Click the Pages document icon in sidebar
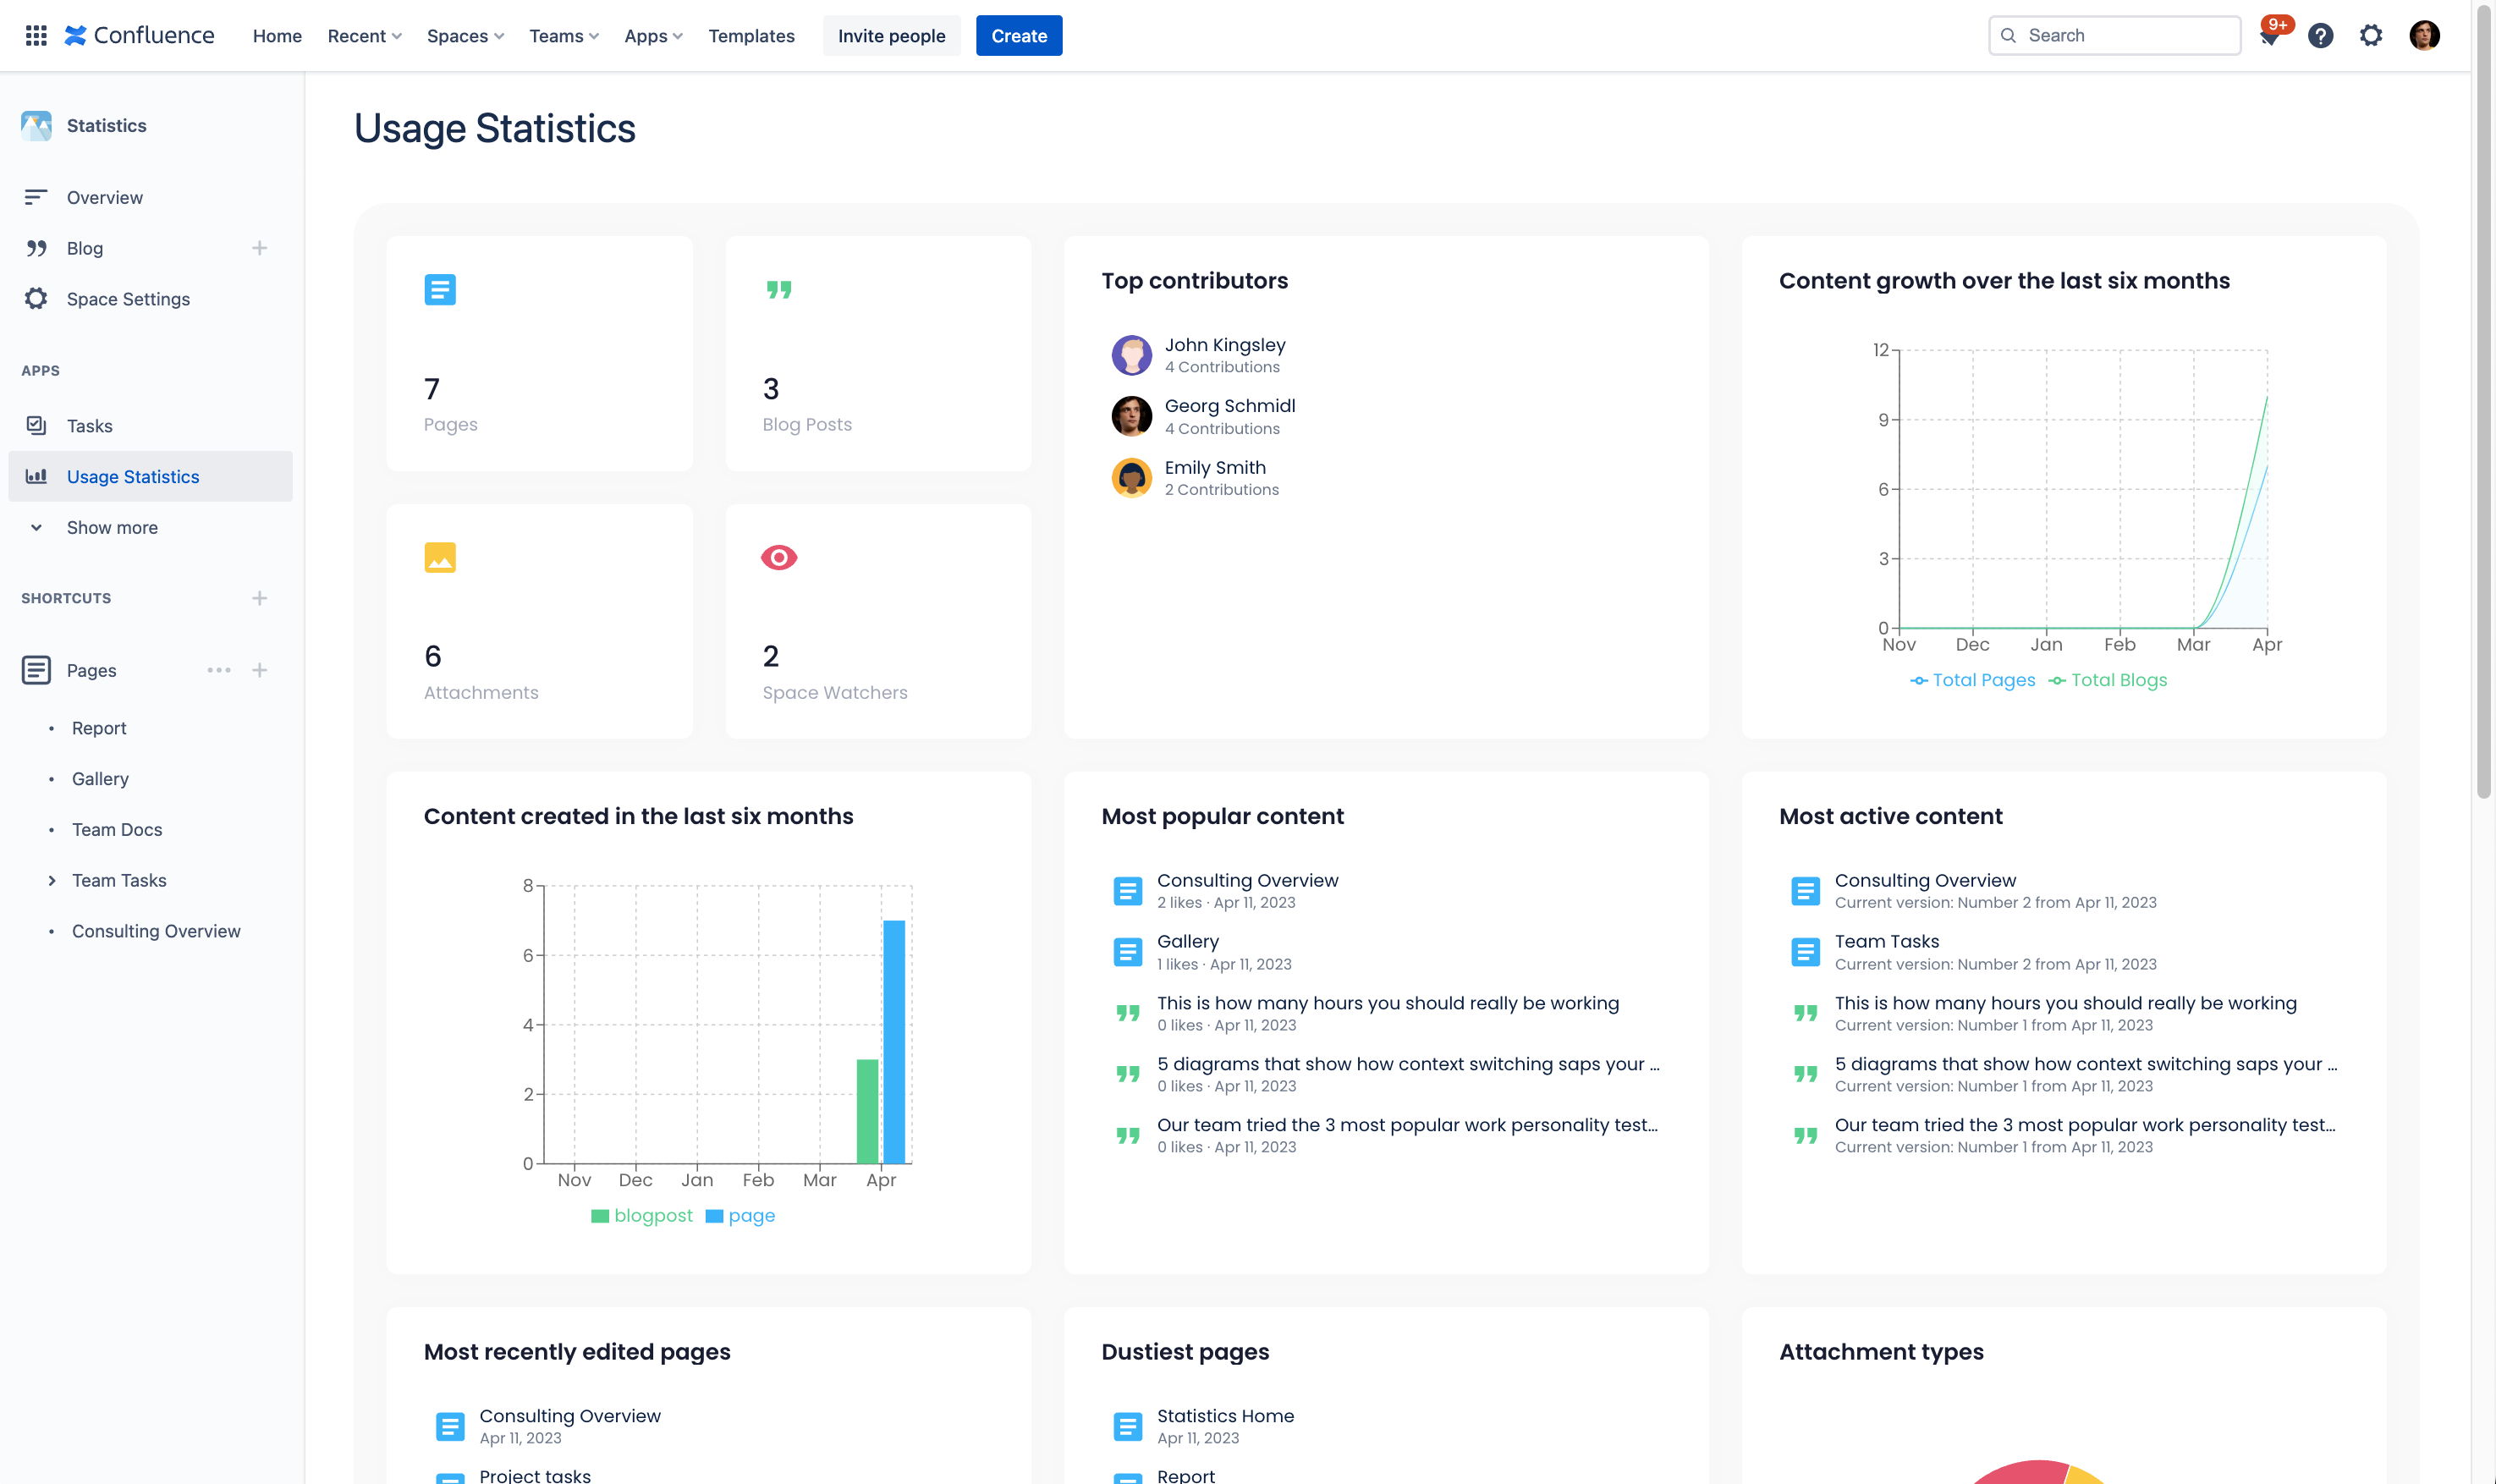Image resolution: width=2496 pixels, height=1484 pixels. click(36, 670)
